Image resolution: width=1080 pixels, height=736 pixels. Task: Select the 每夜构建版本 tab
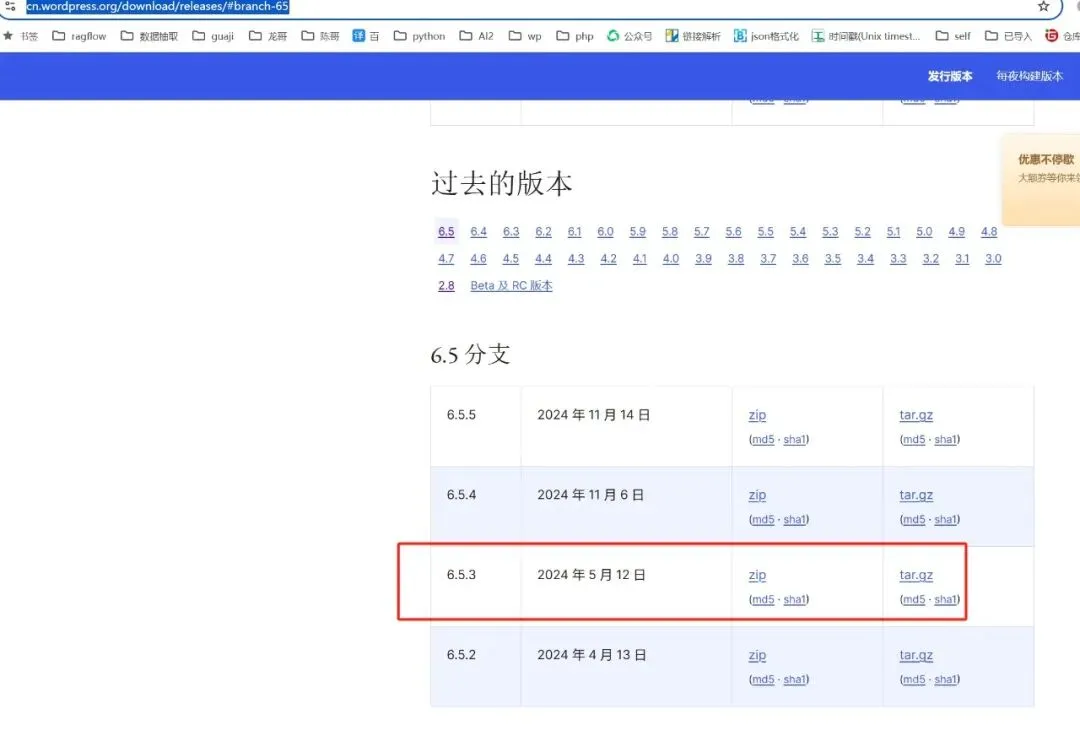point(1030,76)
